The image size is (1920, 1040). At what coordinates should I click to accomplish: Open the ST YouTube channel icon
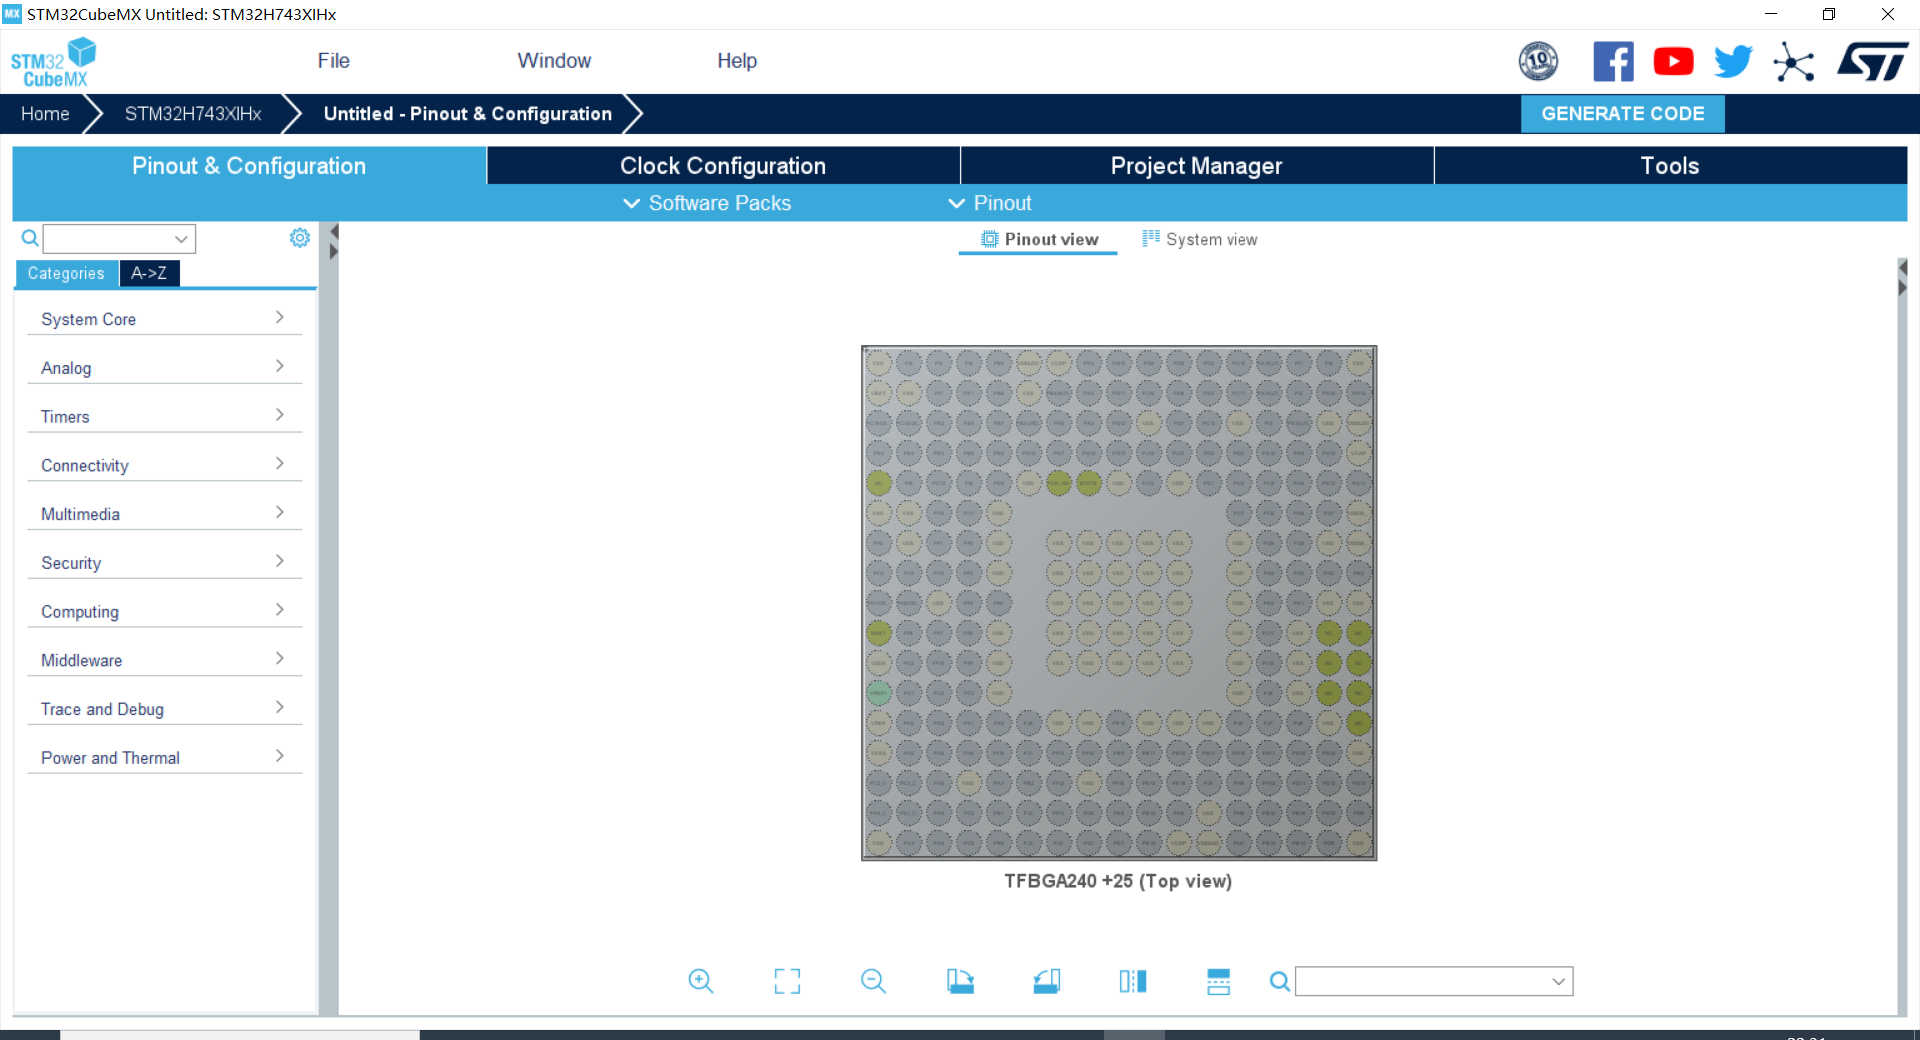click(1673, 62)
